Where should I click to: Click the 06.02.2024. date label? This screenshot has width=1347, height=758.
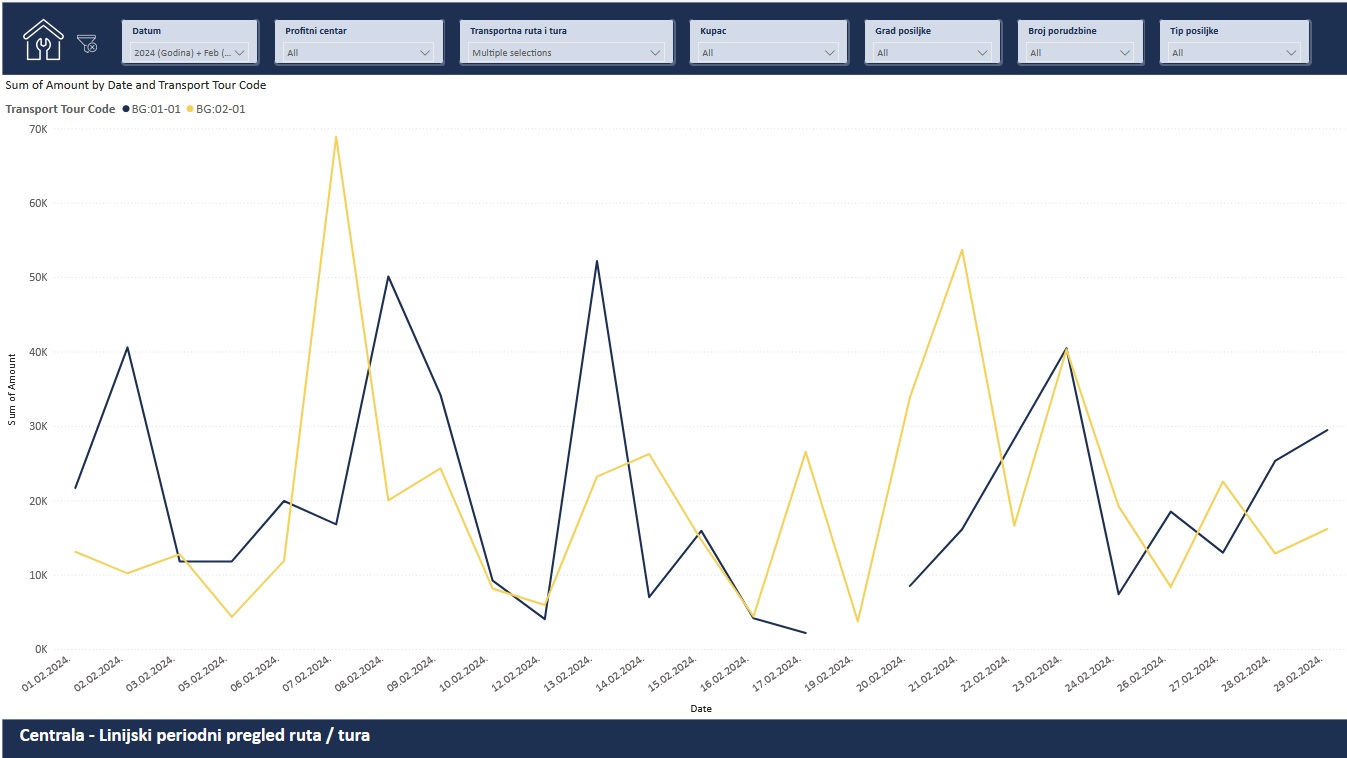[256, 675]
